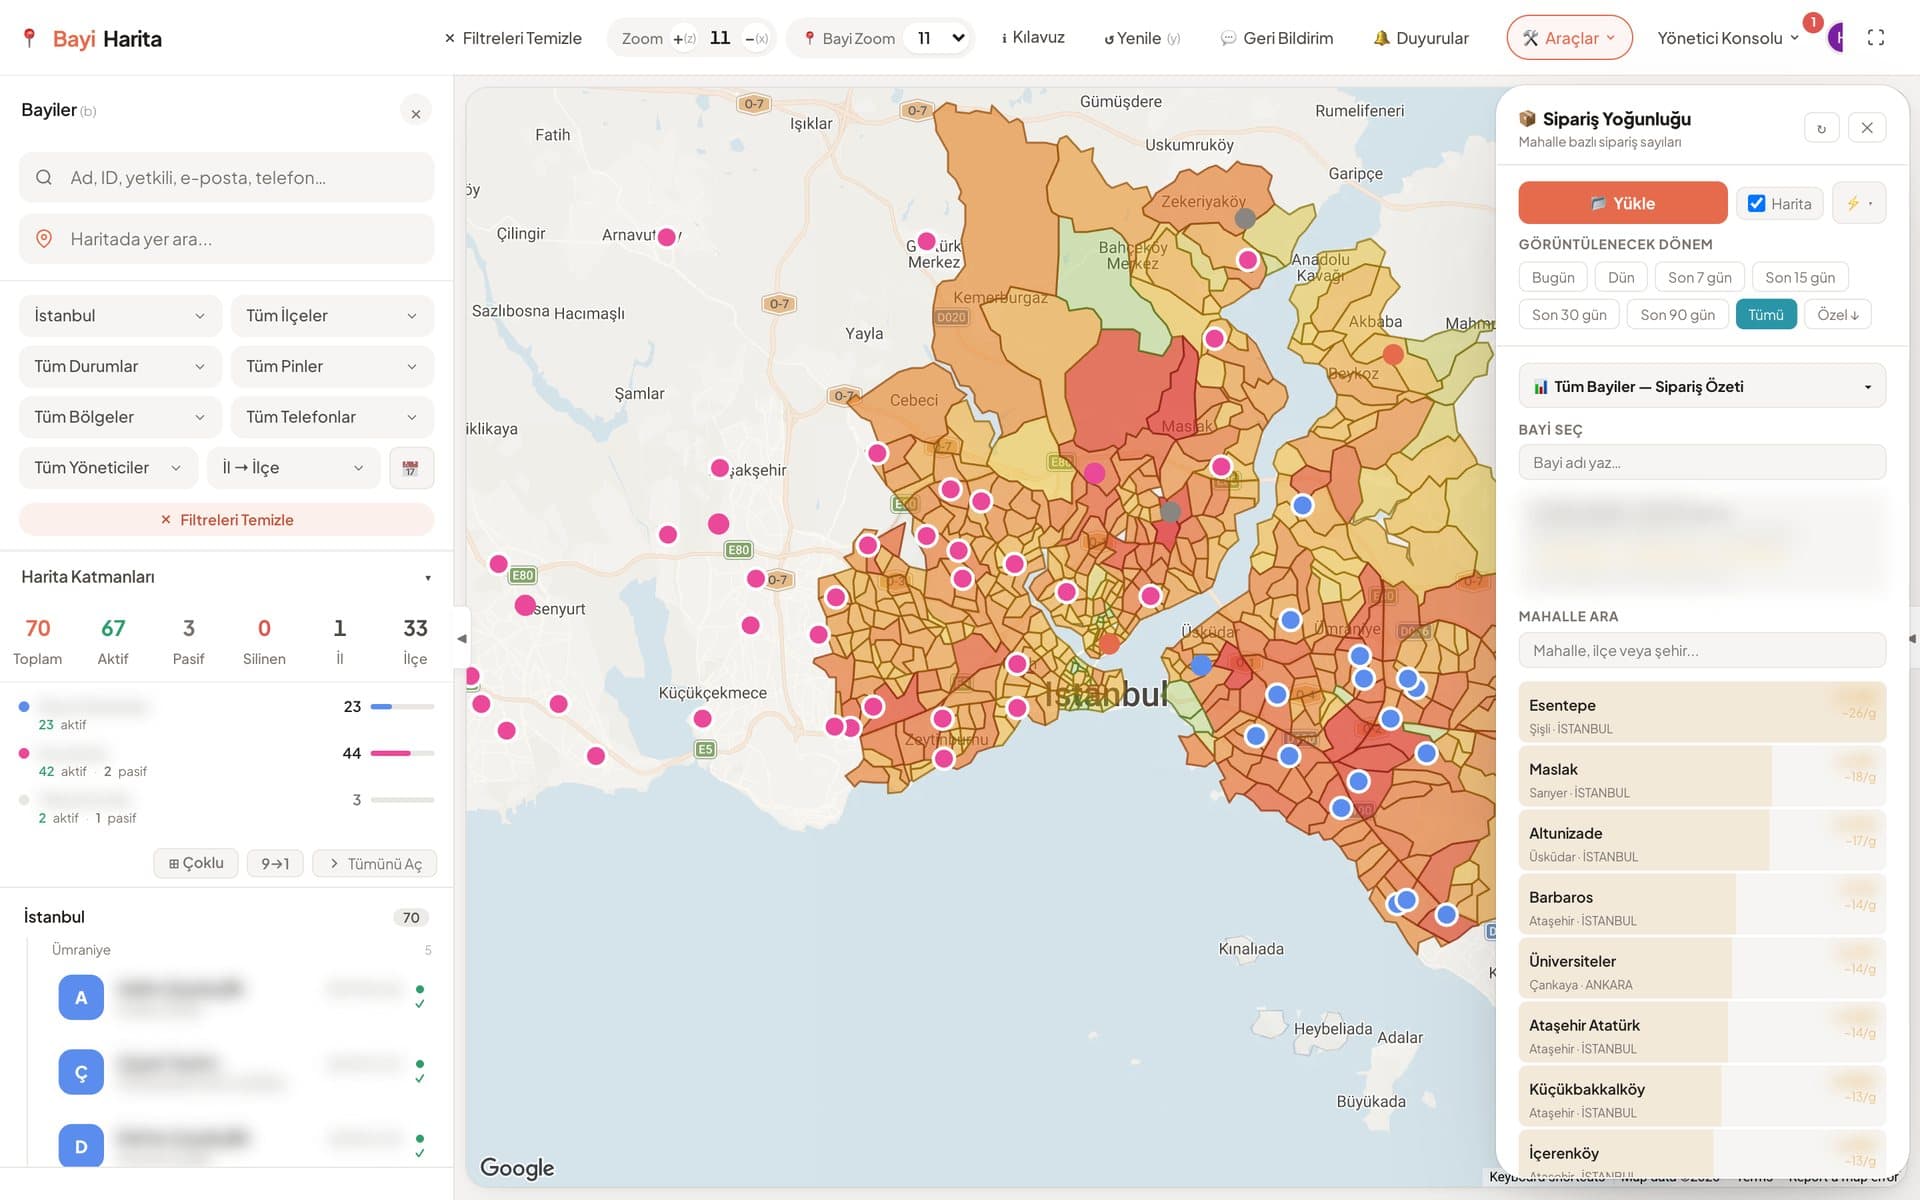1920x1200 pixels.
Task: Focus the Haritada yer ara search field
Action: (227, 239)
